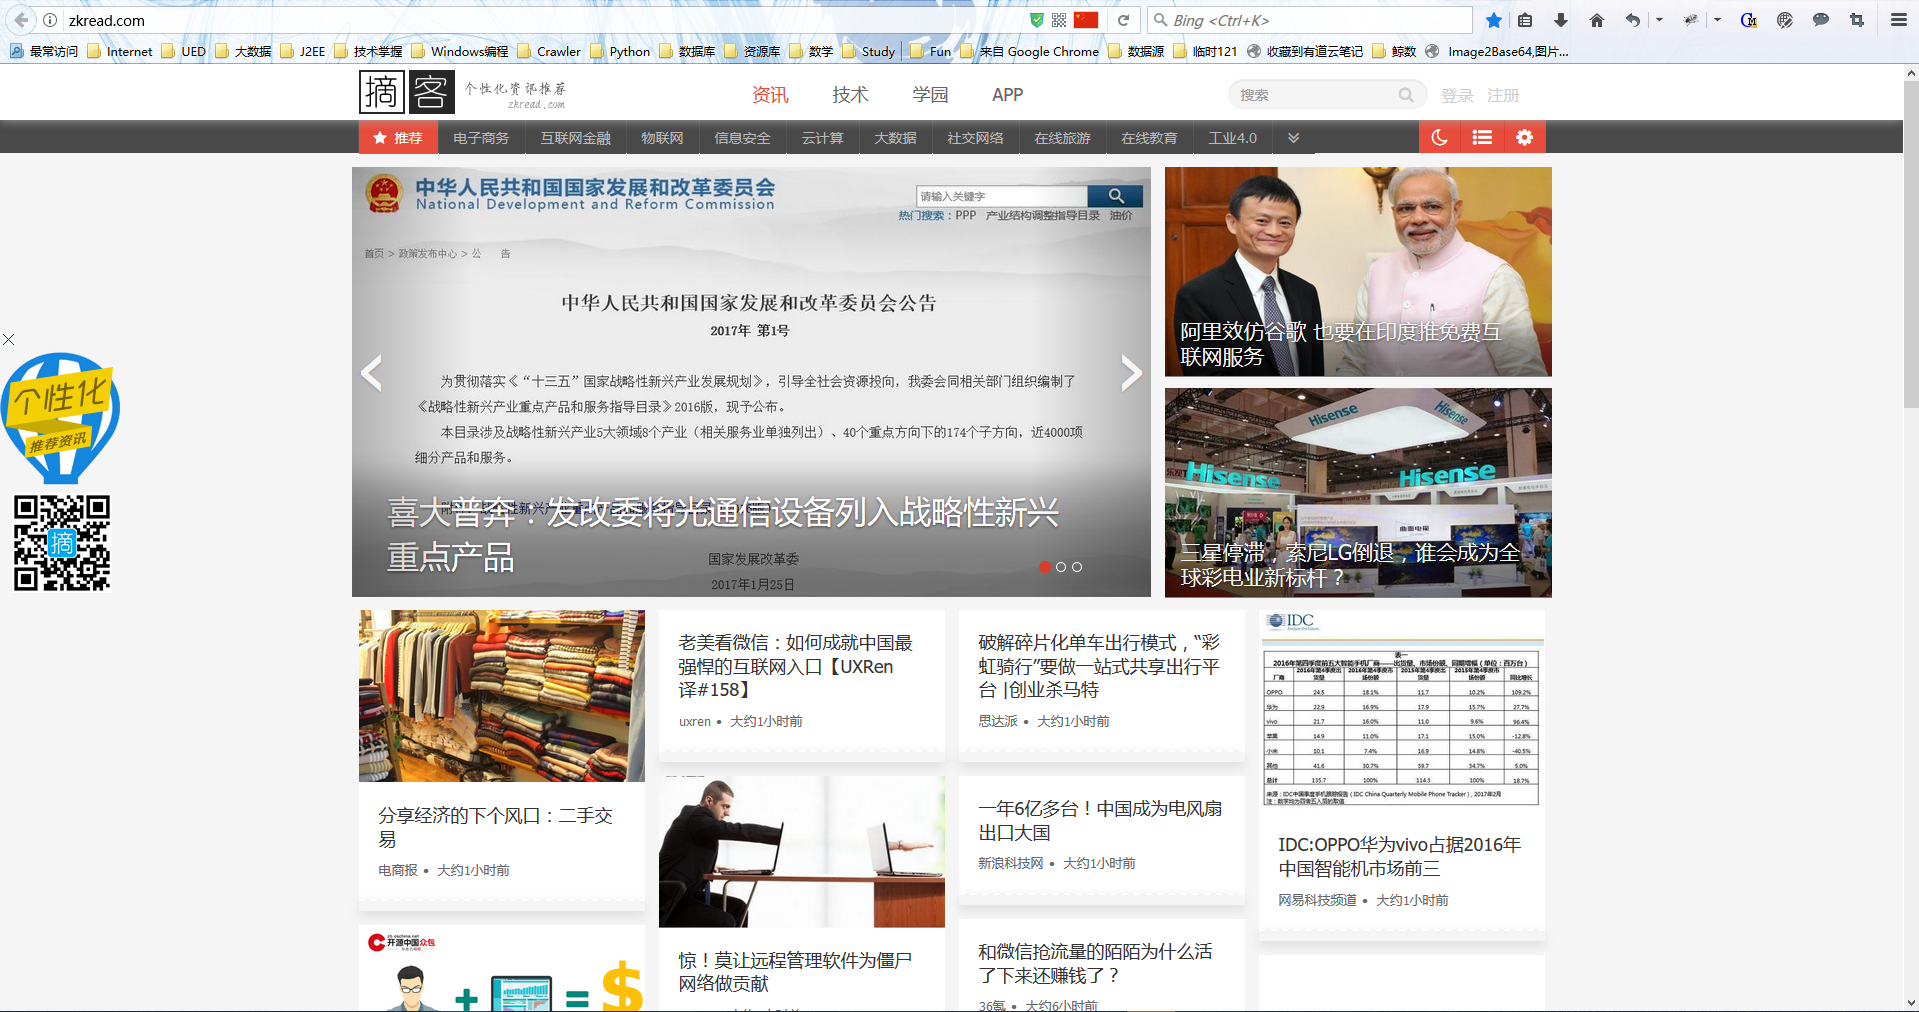Open the browser hamburger menu
1919x1012 pixels.
[1898, 20]
